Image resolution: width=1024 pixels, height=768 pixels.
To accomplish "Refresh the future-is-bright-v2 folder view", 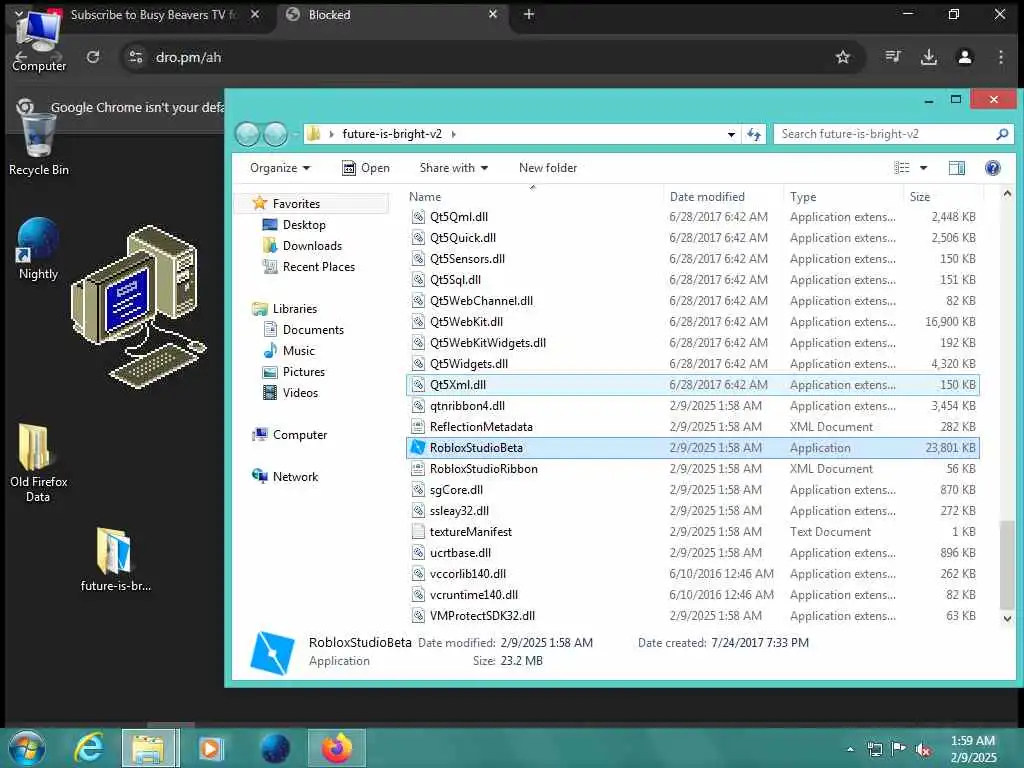I will coord(754,135).
